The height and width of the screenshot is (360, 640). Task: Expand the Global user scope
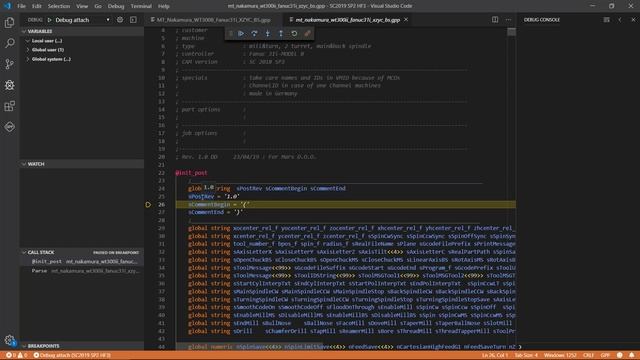(82, 50)
